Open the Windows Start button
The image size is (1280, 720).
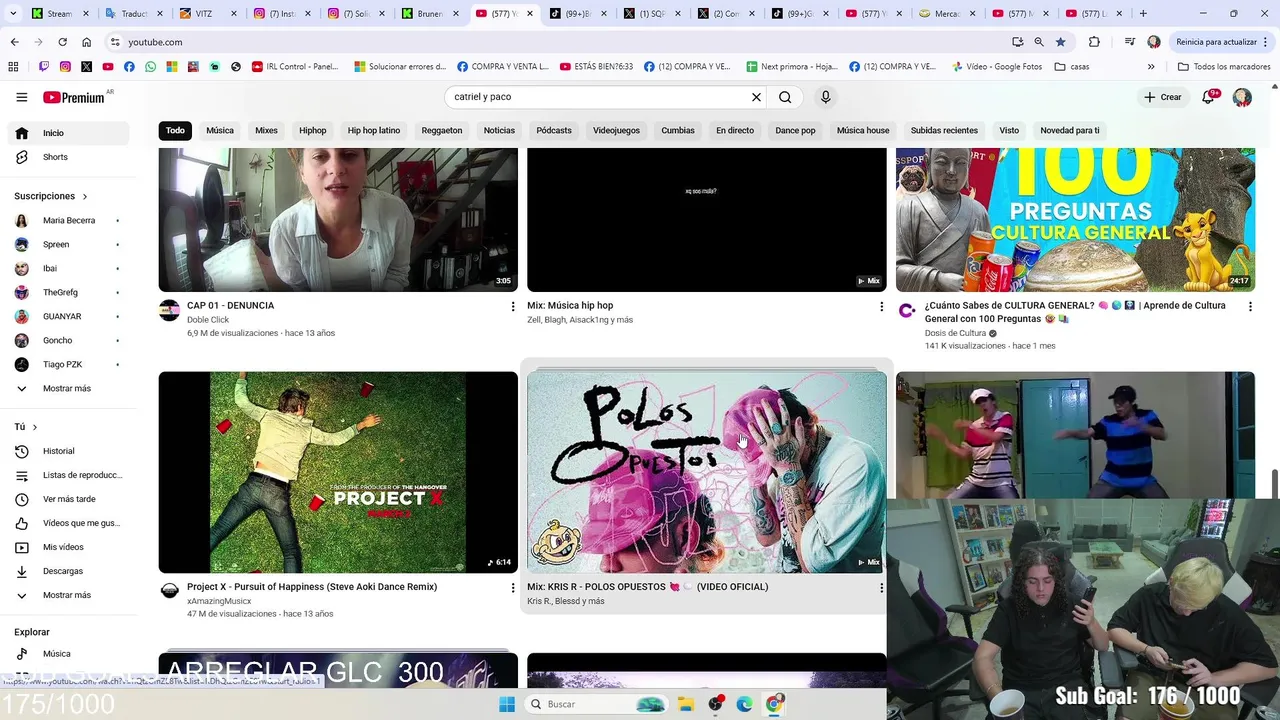pyautogui.click(x=507, y=704)
